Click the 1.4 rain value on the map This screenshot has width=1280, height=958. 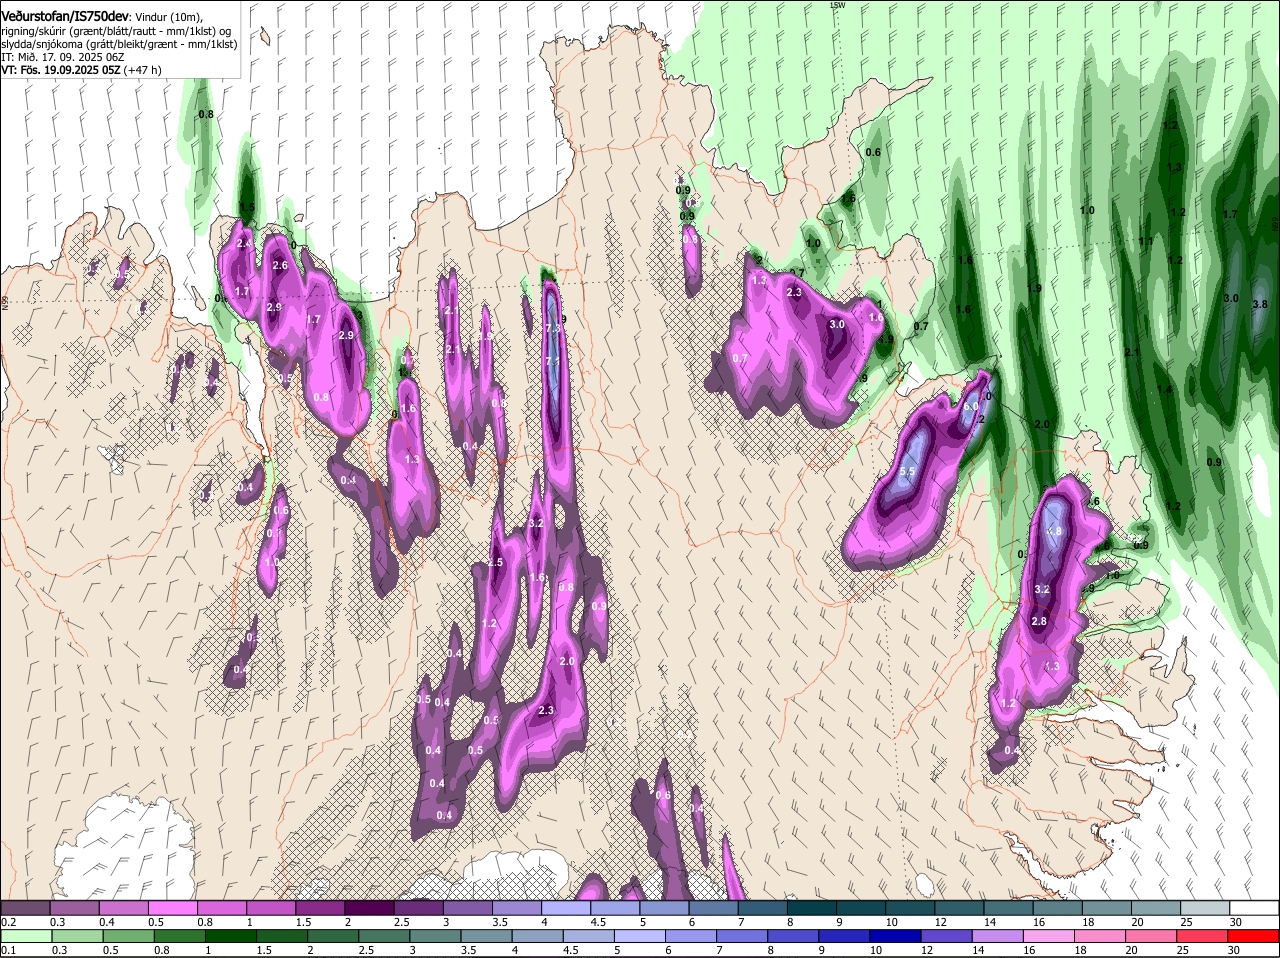click(1164, 389)
